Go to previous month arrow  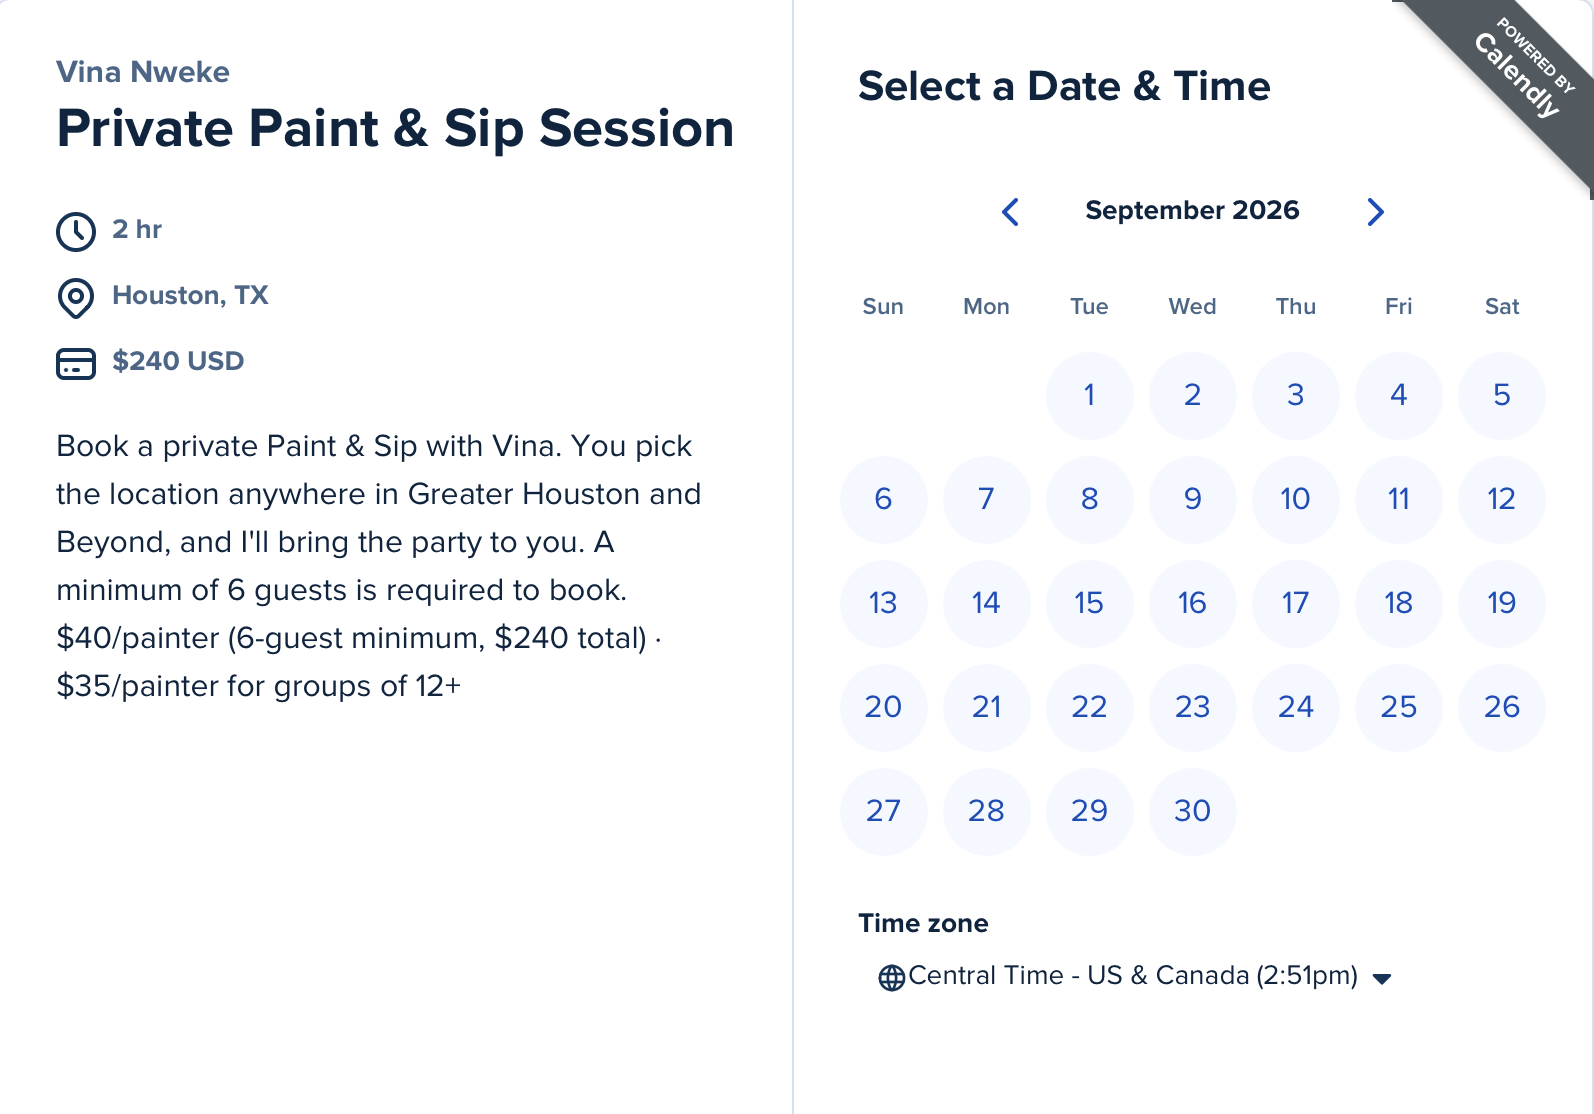1010,211
